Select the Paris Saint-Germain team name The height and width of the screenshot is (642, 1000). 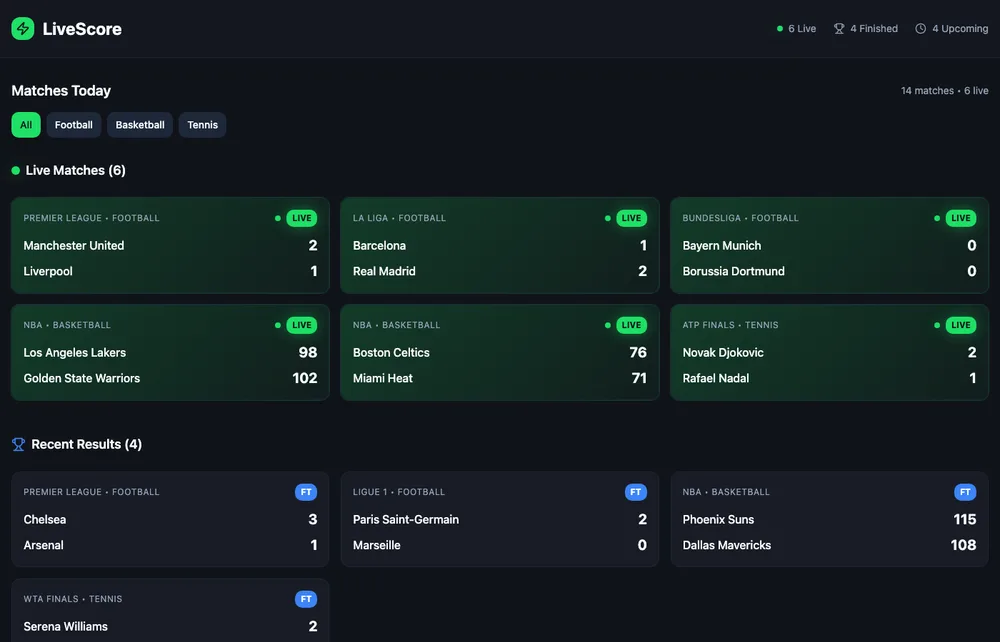point(406,520)
